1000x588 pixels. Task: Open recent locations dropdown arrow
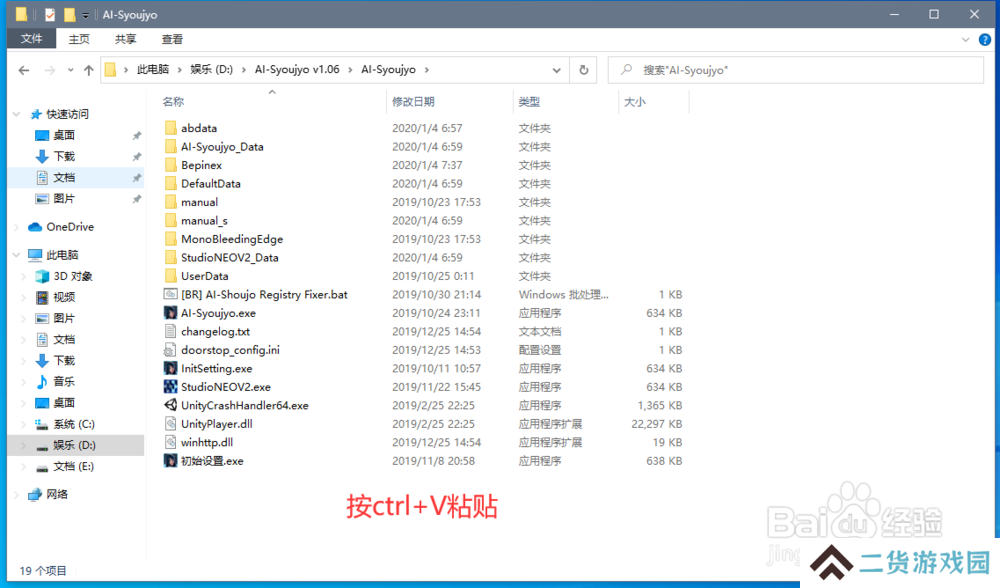(70, 70)
